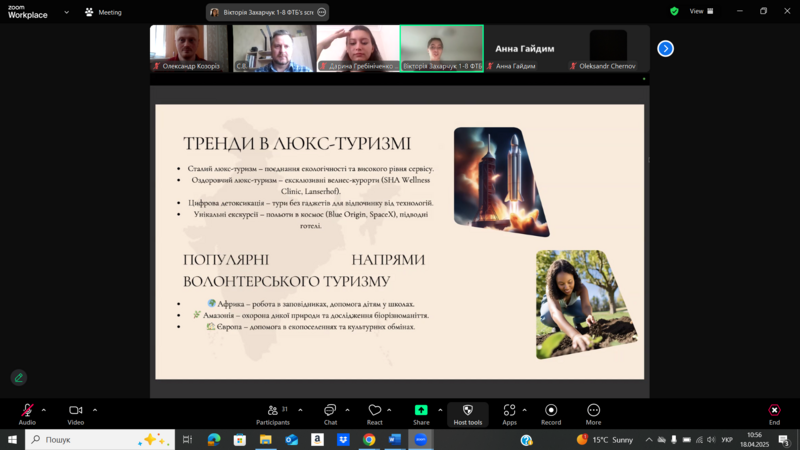Open Dropbox from taskbar
Screen dimensions: 800x450
click(343, 439)
